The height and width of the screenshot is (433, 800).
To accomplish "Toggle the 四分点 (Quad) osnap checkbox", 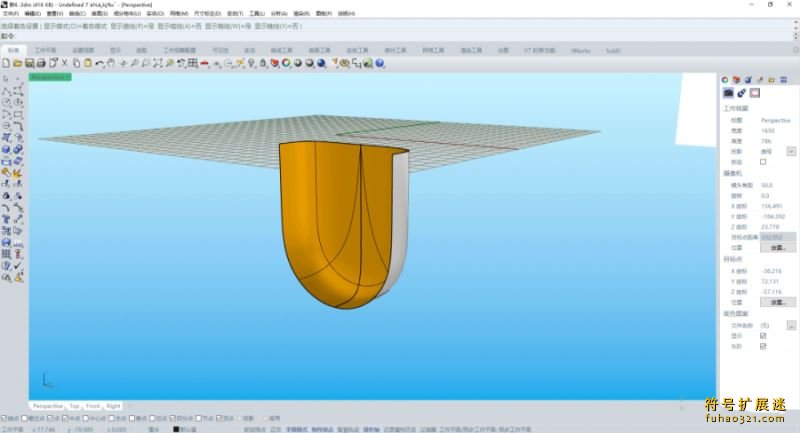I will click(172, 419).
